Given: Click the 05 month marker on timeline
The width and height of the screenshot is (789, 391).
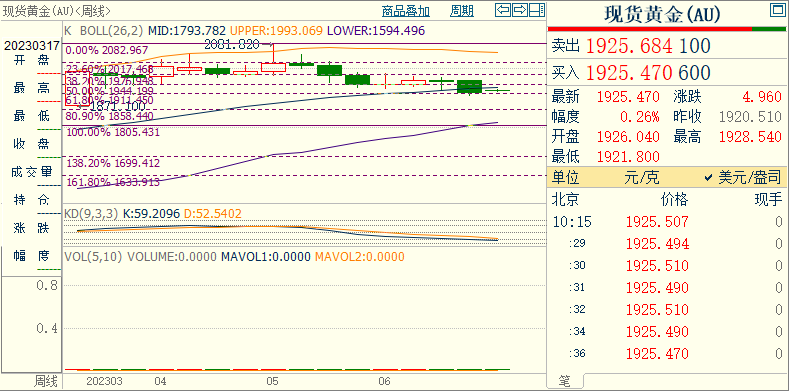Looking at the screenshot, I should click(273, 381).
